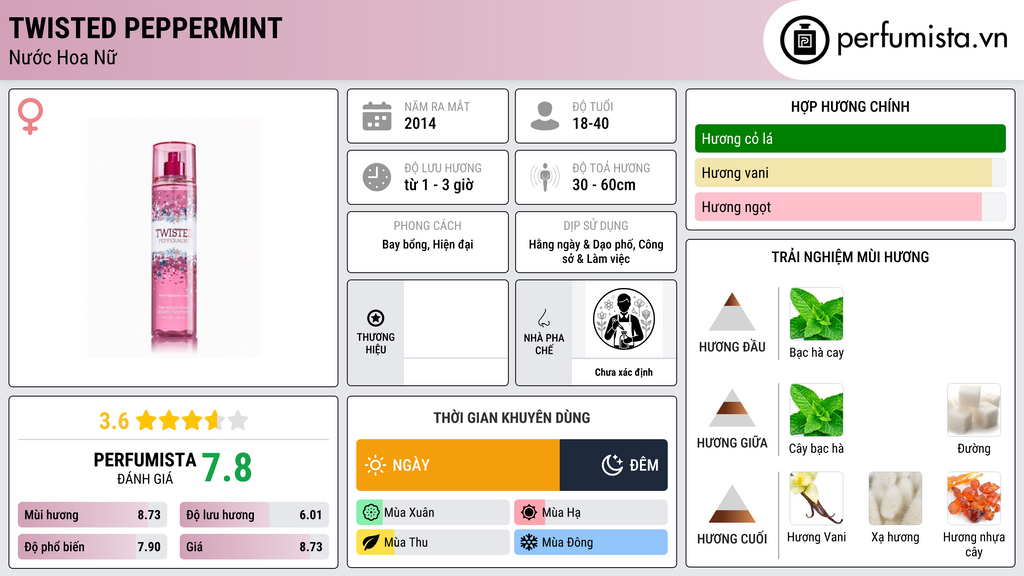Click the Hương vani yellow accord bar
Viewport: 1024px width, 576px height.
(x=850, y=172)
